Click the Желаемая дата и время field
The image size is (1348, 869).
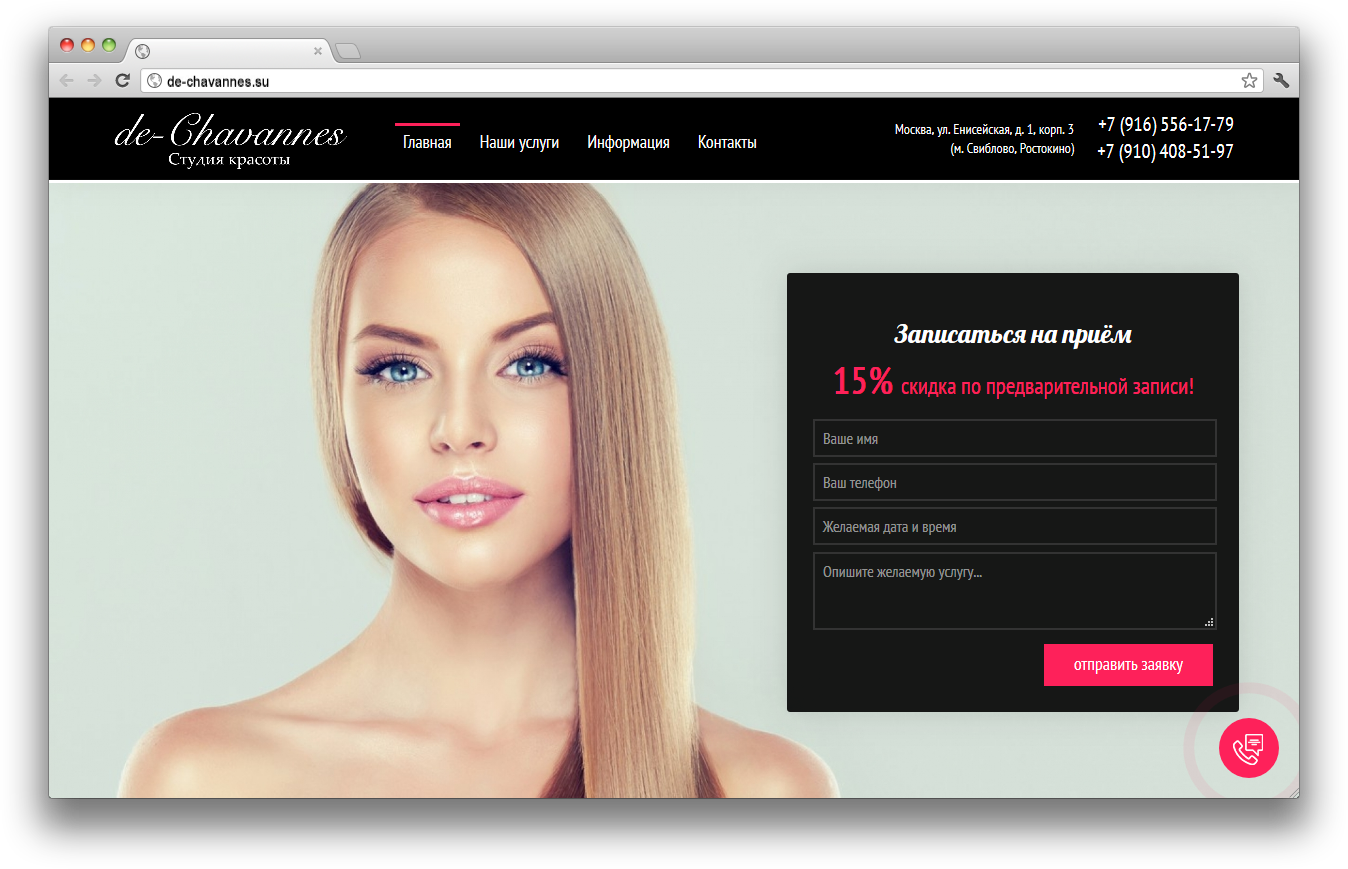pos(1014,527)
